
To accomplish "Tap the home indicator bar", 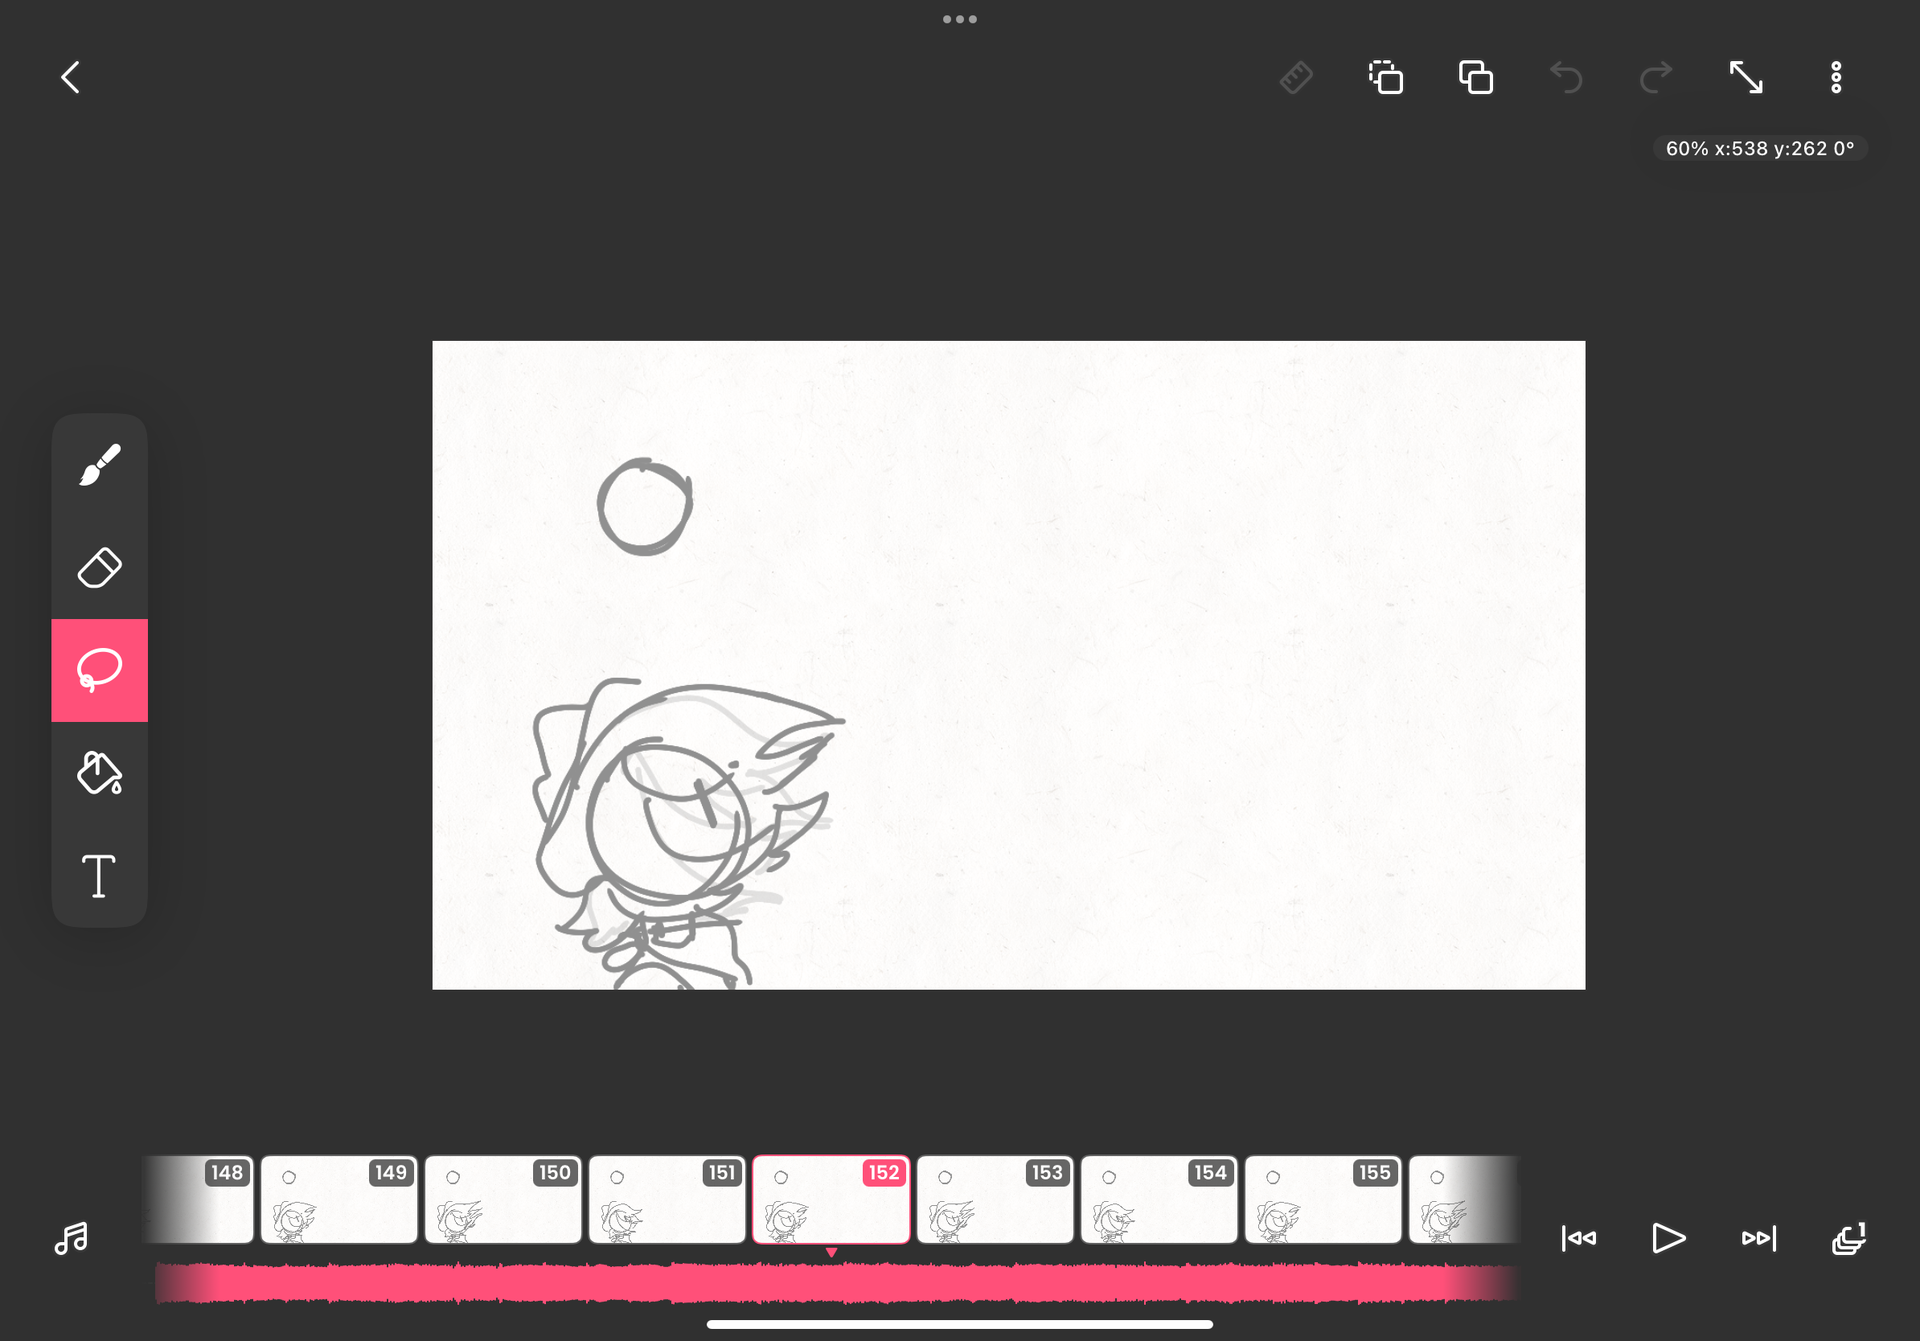I will pyautogui.click(x=960, y=1324).
